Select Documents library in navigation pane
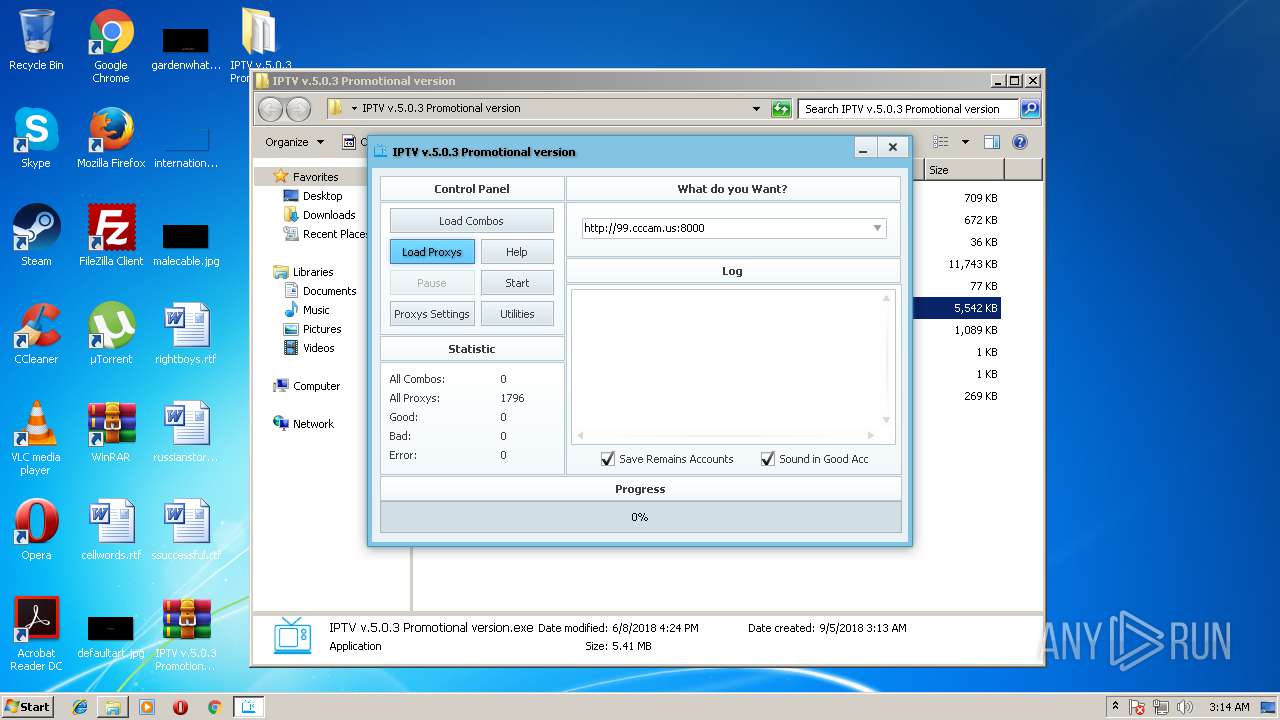 [x=329, y=291]
